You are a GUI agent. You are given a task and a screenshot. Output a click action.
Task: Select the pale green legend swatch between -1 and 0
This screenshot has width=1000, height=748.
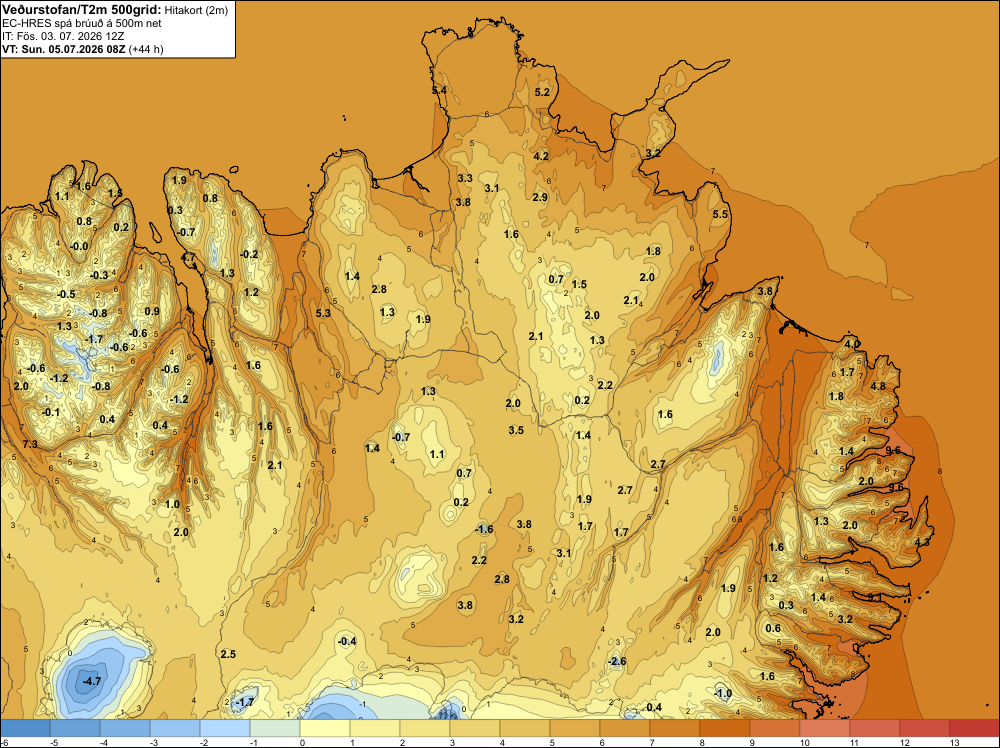click(x=275, y=728)
